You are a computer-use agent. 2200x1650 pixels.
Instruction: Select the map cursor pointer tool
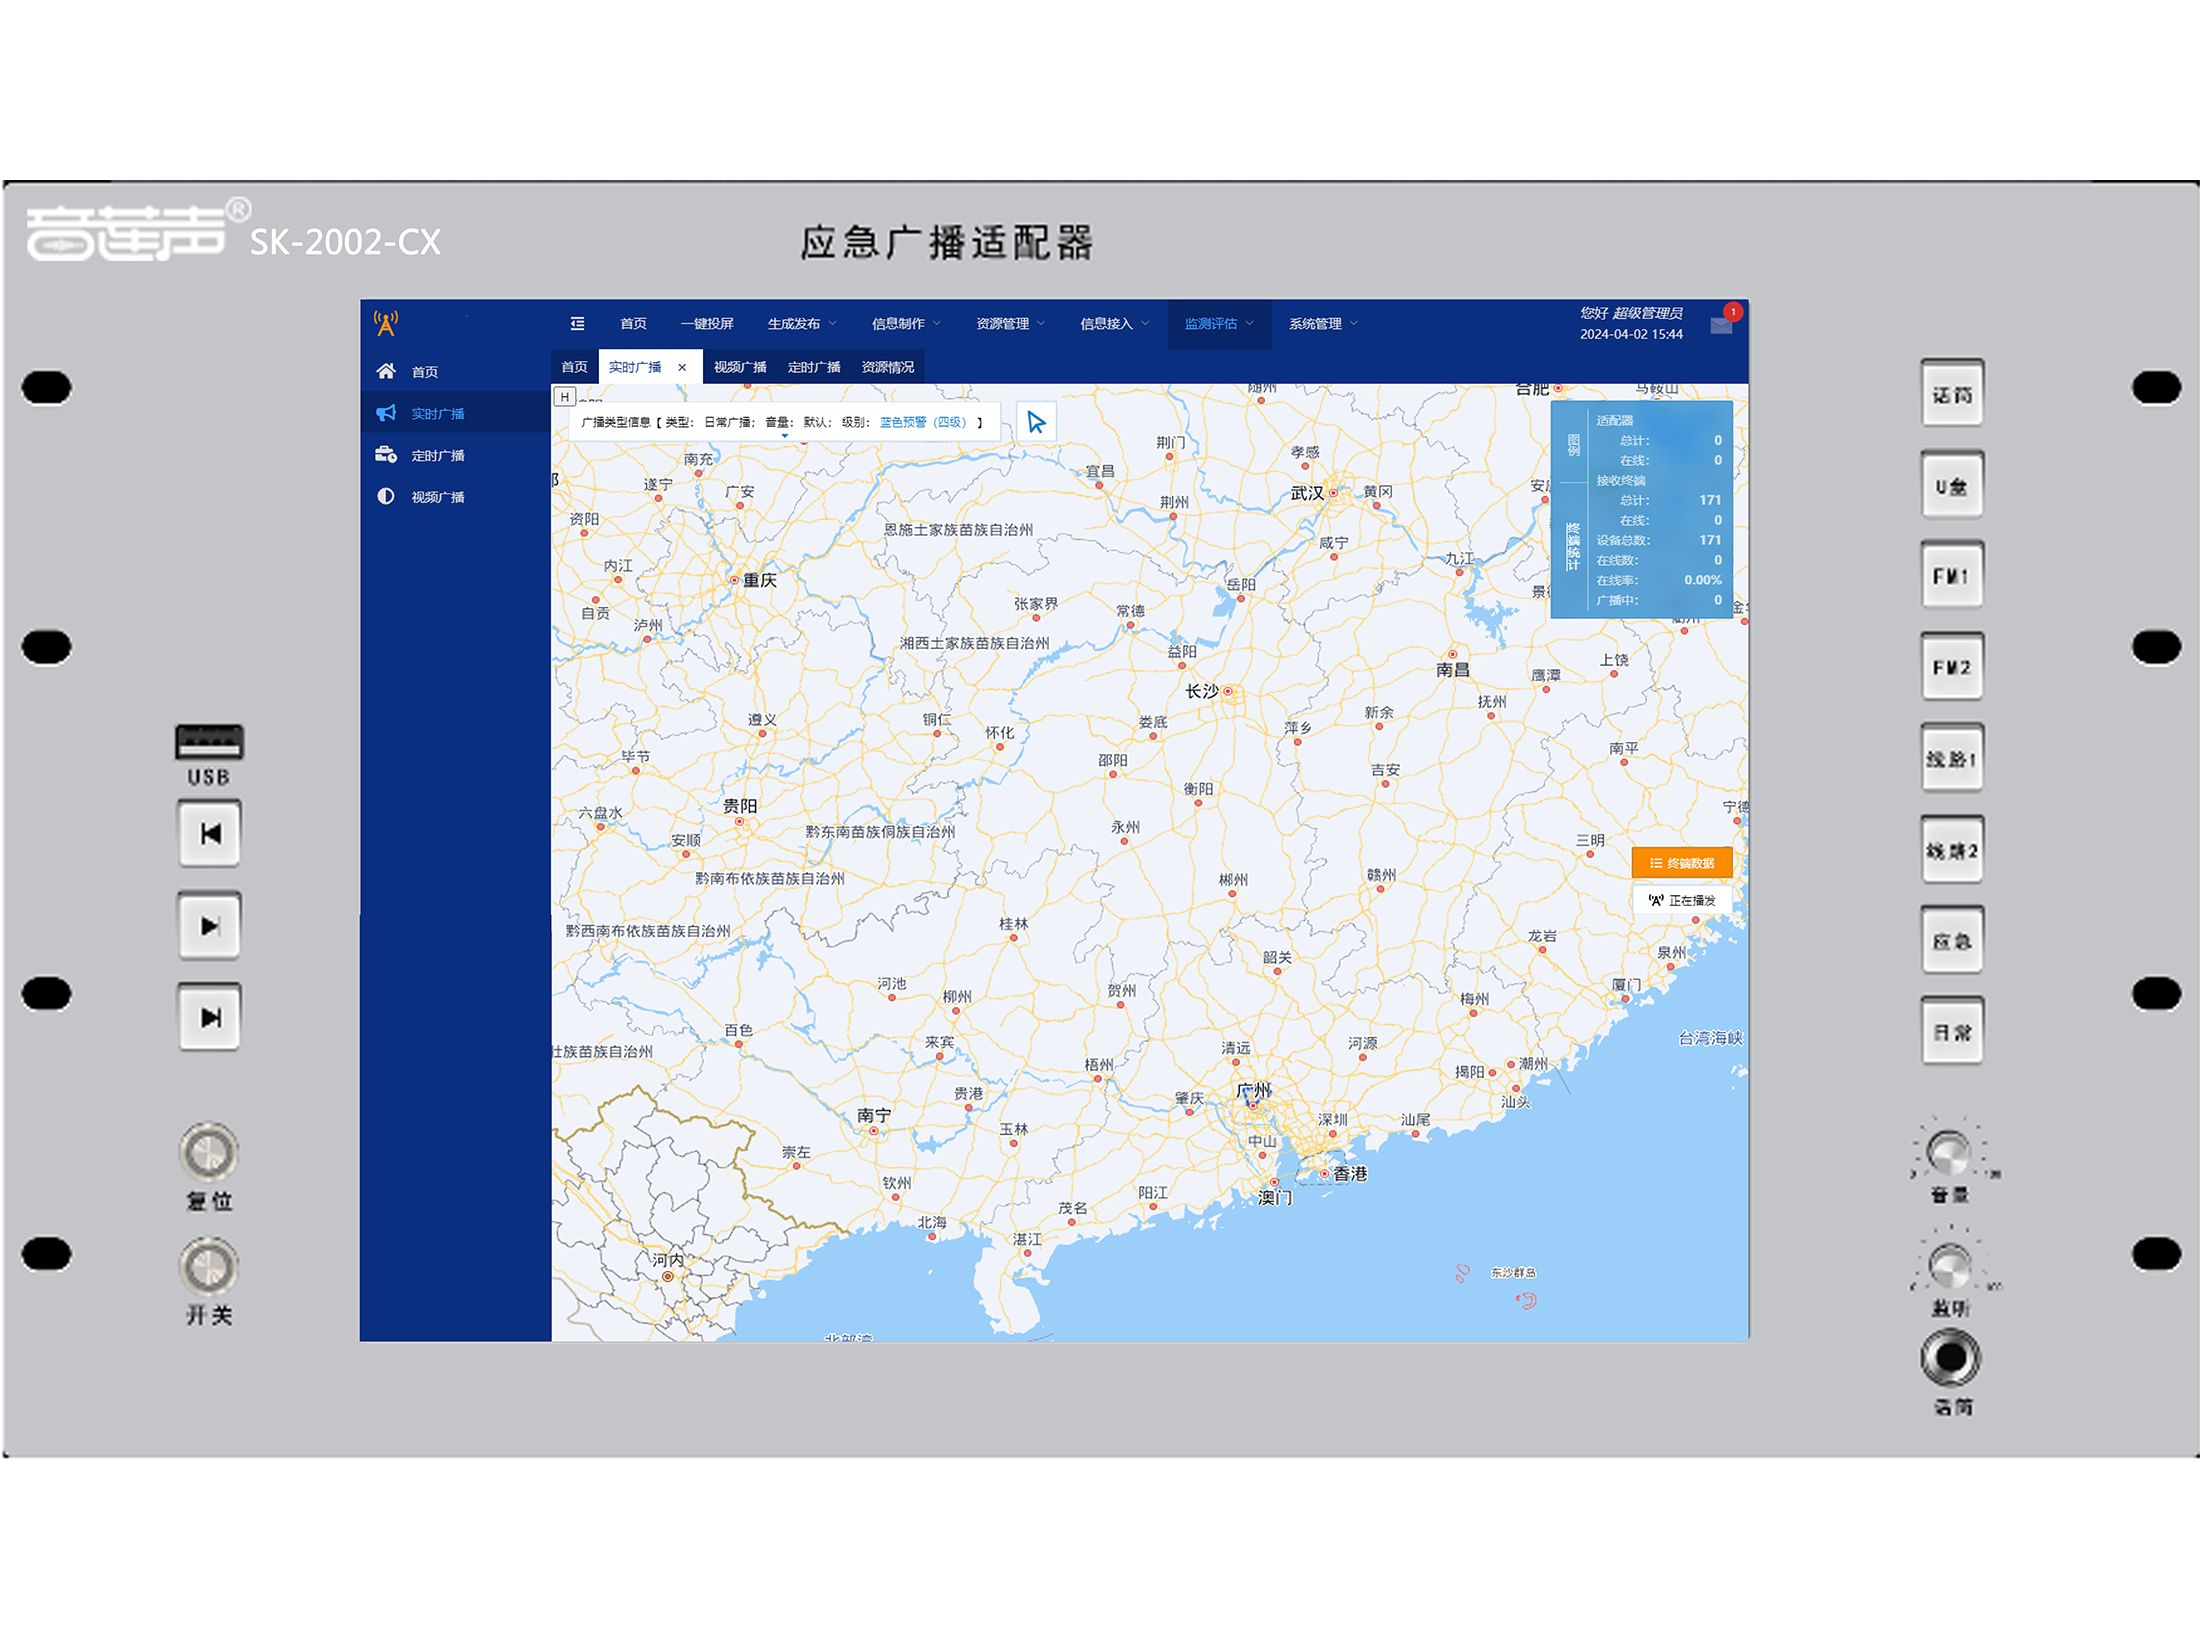pyautogui.click(x=1036, y=422)
